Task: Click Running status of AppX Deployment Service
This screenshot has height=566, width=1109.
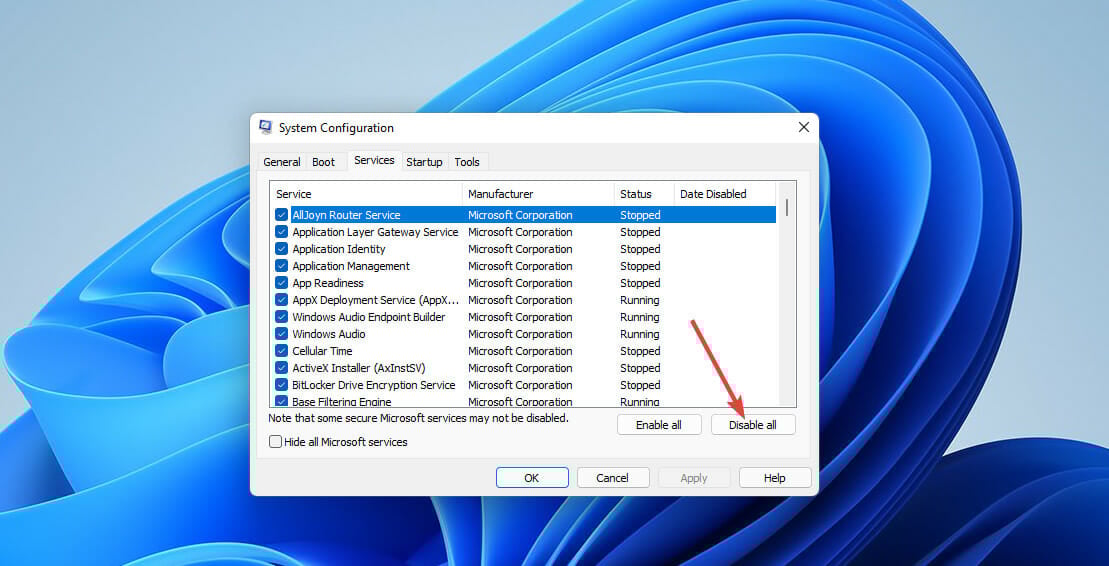Action: (639, 300)
